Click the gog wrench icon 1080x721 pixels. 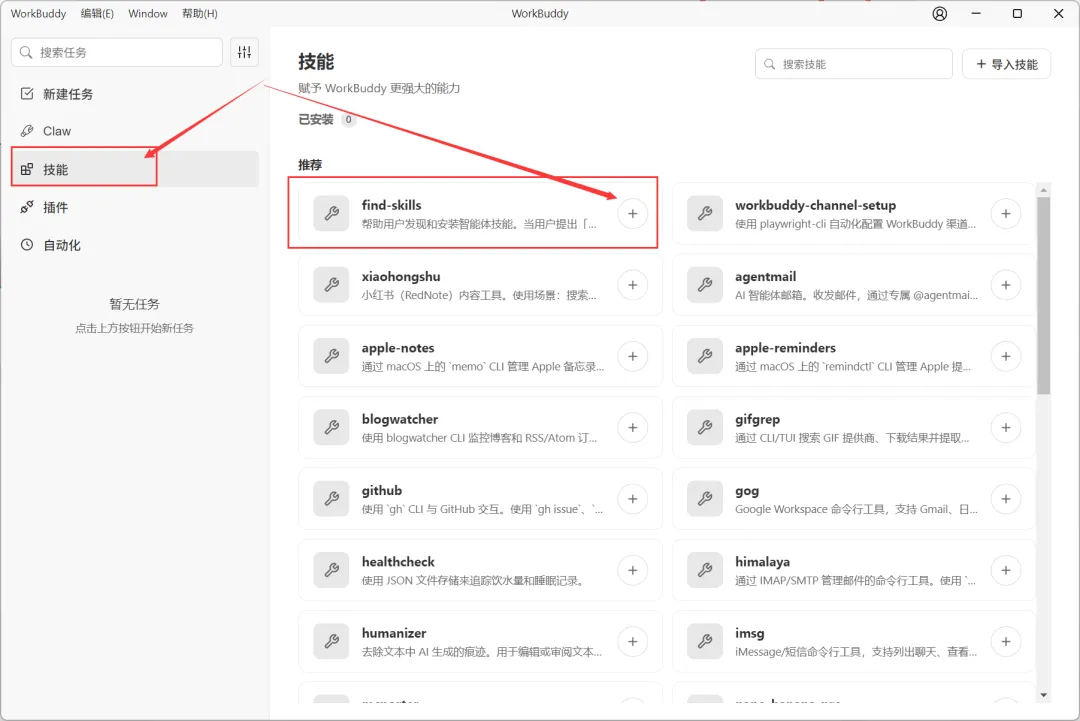(705, 499)
